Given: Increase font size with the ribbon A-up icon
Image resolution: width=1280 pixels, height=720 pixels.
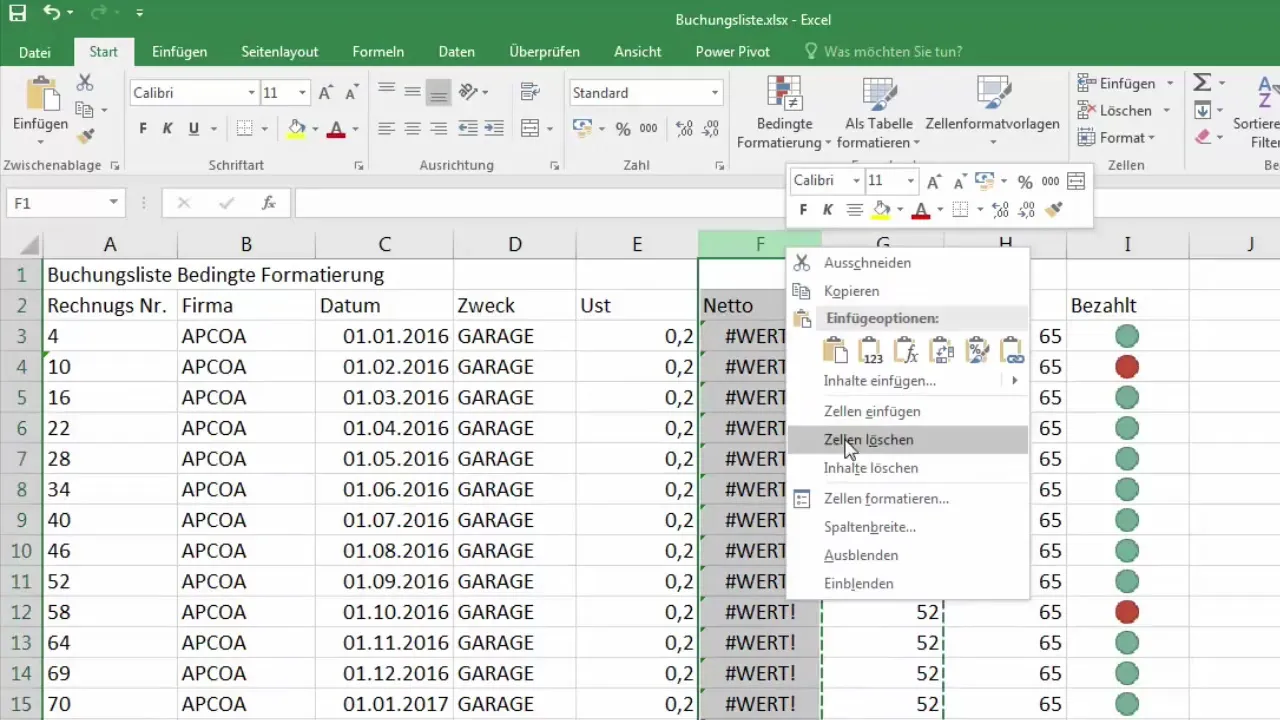Looking at the screenshot, I should coord(325,93).
